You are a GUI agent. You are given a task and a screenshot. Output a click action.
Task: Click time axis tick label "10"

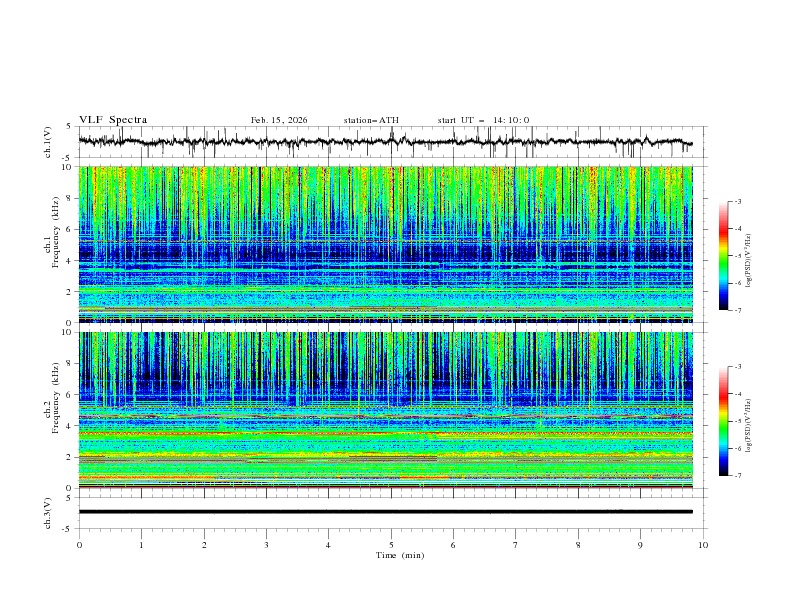703,545
